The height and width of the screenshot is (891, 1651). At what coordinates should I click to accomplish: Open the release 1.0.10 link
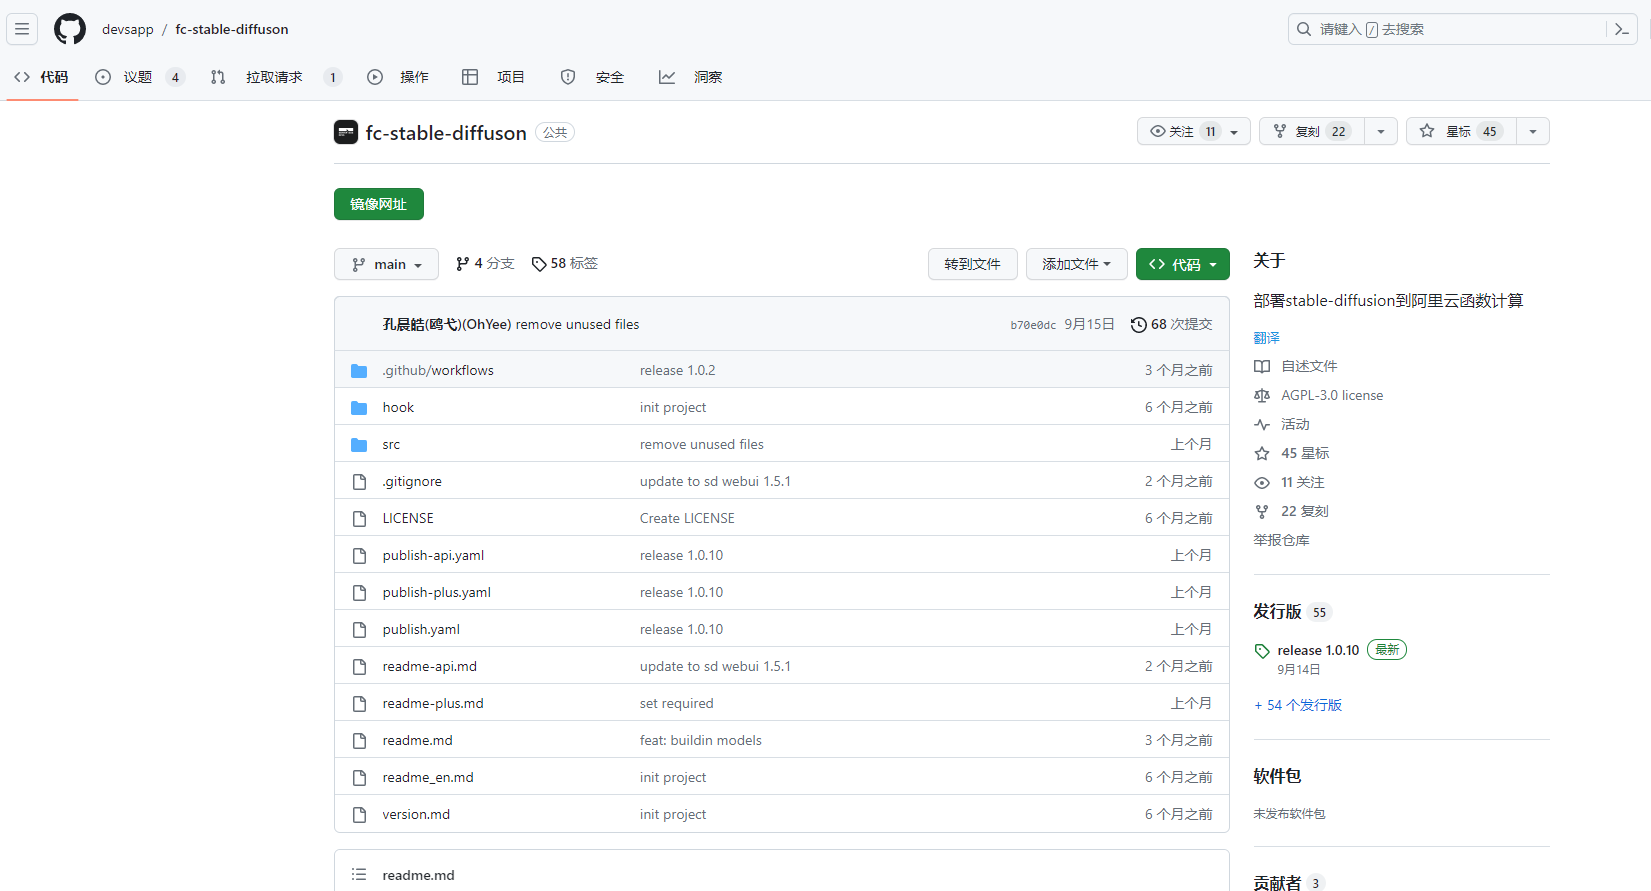pyautogui.click(x=1318, y=651)
